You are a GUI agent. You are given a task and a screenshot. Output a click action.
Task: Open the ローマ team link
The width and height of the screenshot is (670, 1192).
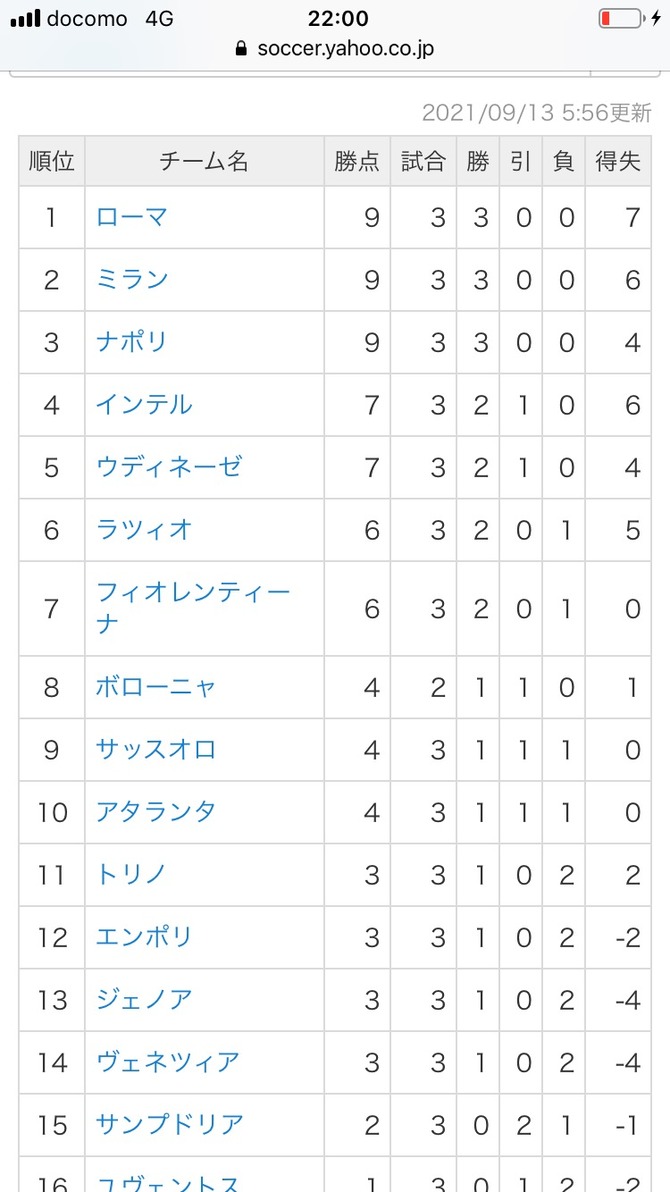tap(132, 217)
